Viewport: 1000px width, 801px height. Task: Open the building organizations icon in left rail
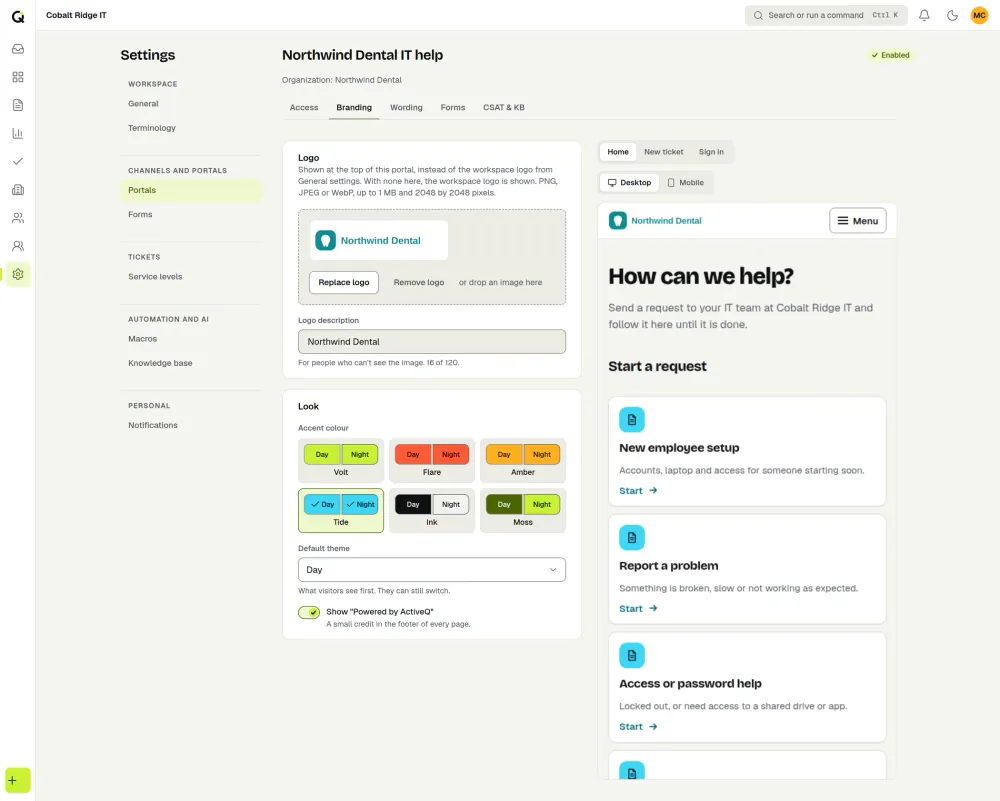click(18, 189)
